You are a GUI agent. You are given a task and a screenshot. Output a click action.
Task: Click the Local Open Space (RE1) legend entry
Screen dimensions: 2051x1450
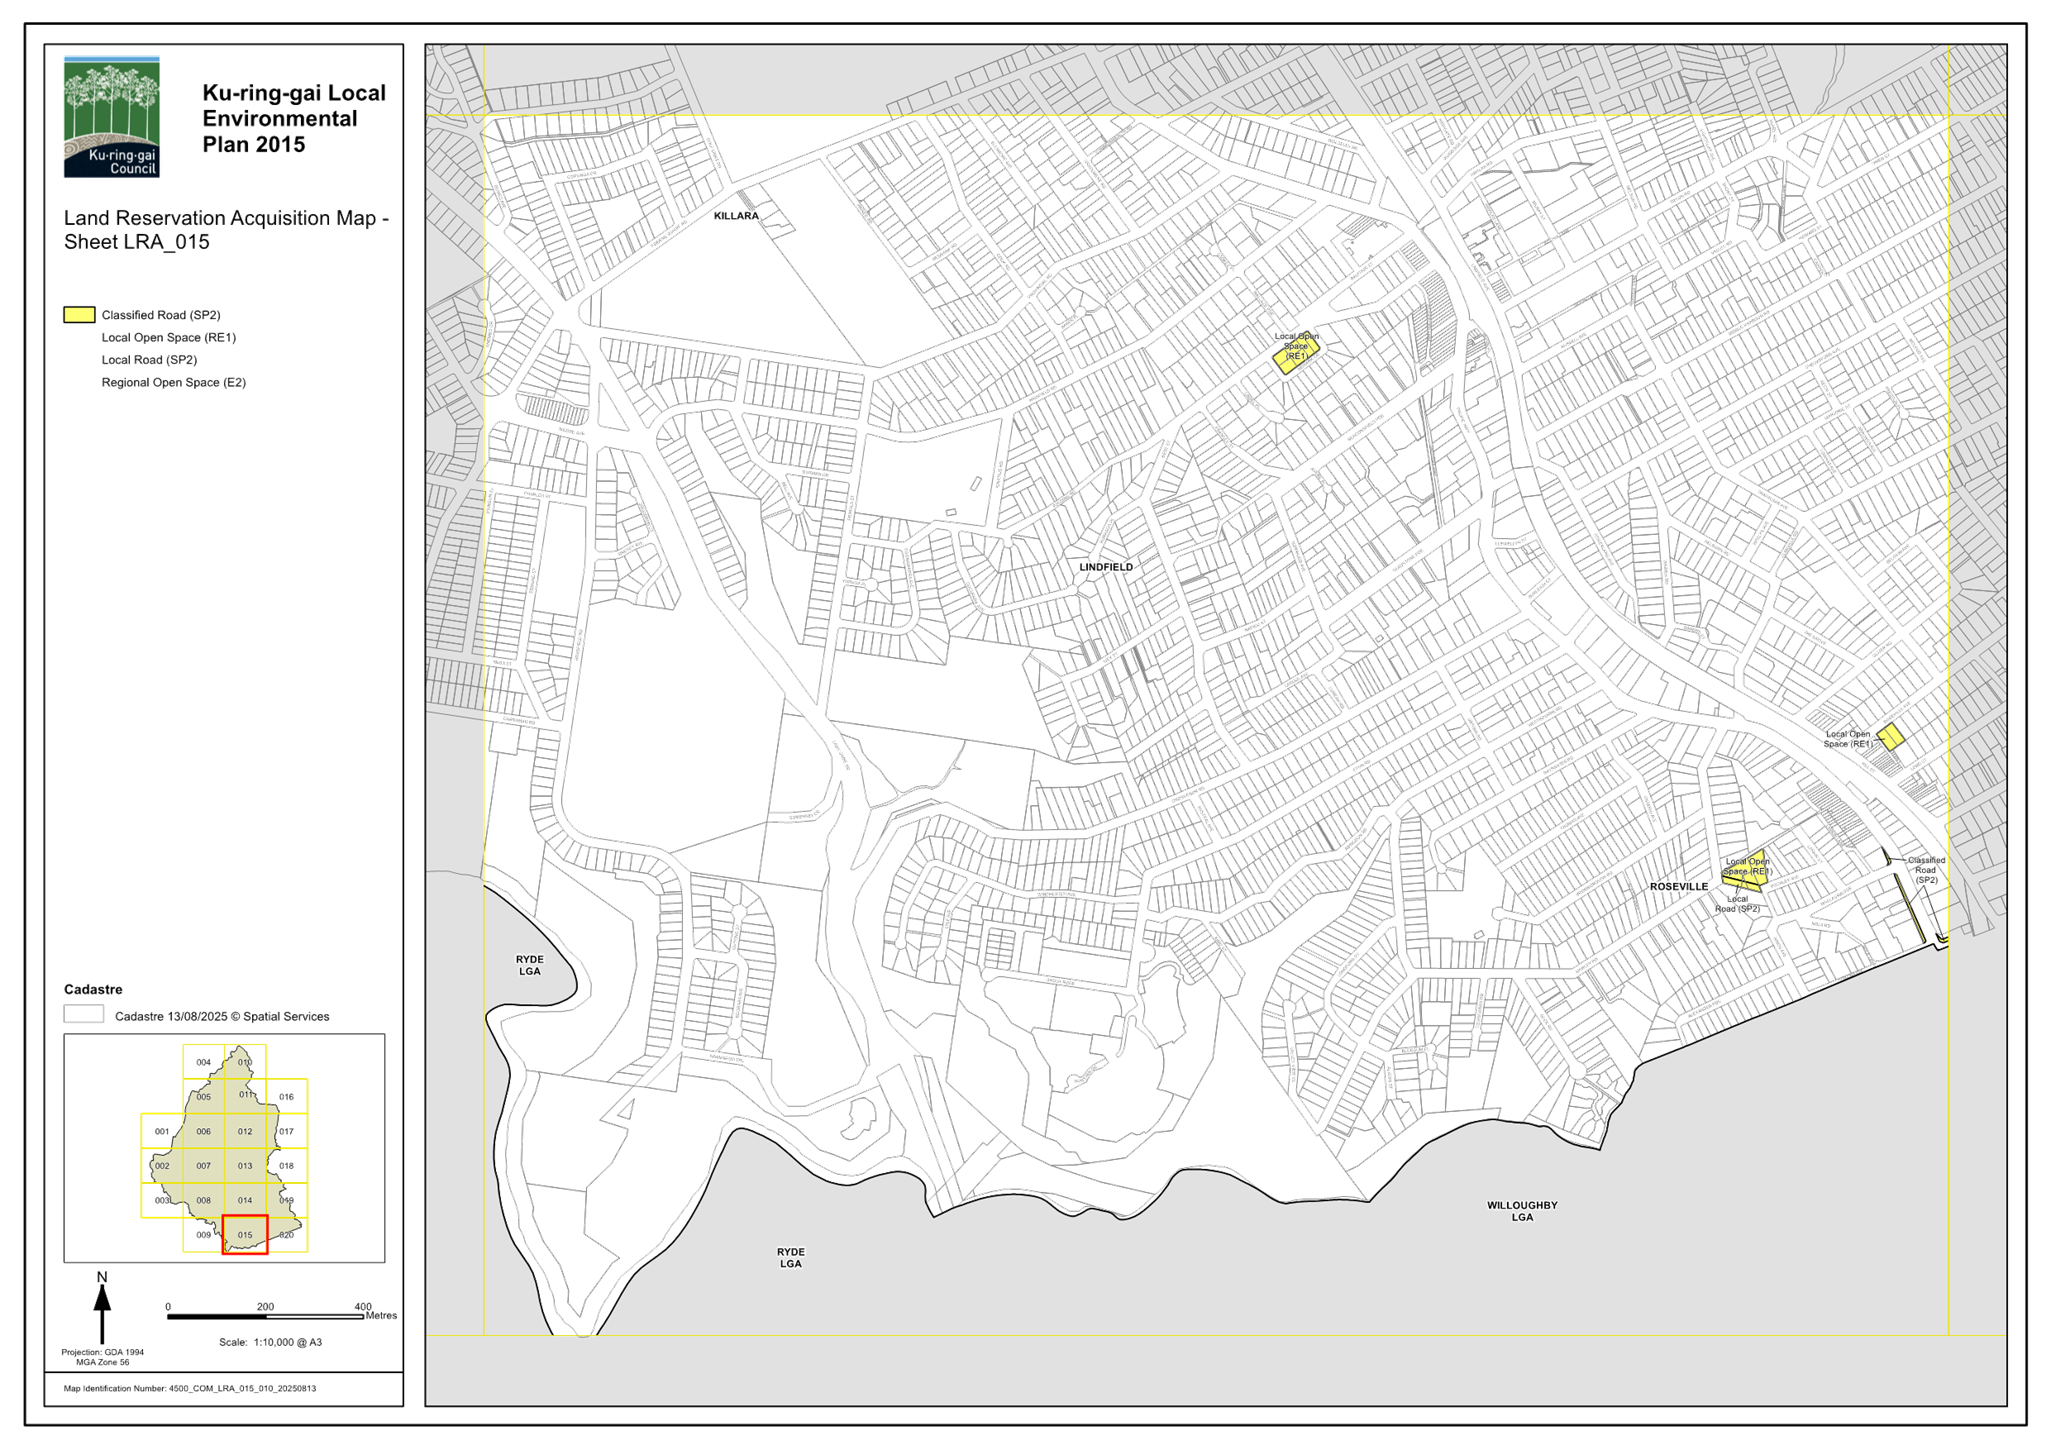tap(168, 338)
